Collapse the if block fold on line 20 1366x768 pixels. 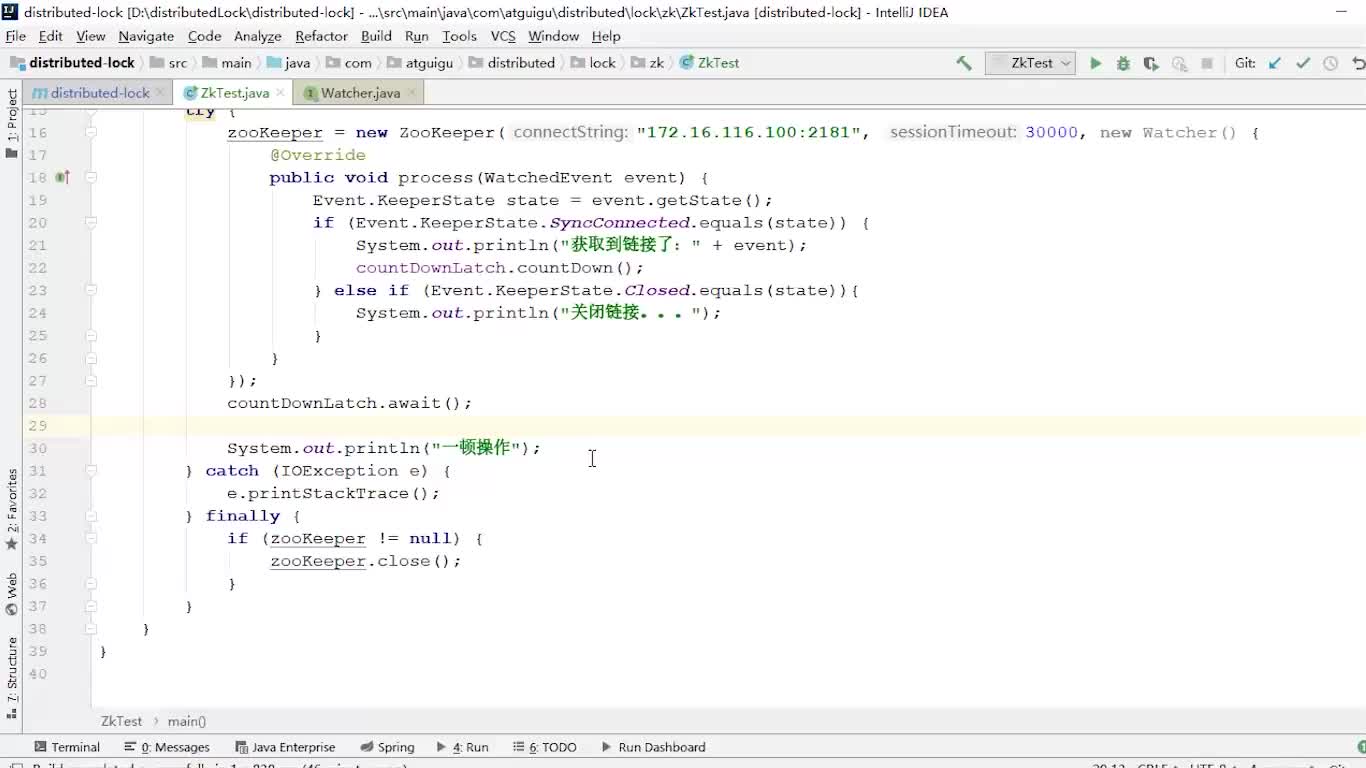tap(90, 222)
